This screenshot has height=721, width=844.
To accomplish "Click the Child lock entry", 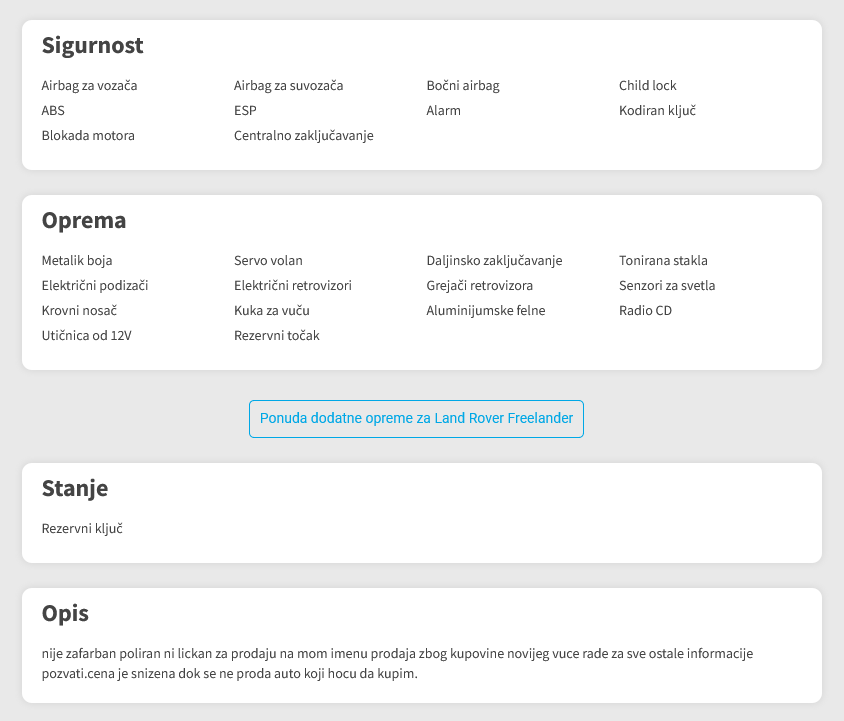I will coord(648,86).
